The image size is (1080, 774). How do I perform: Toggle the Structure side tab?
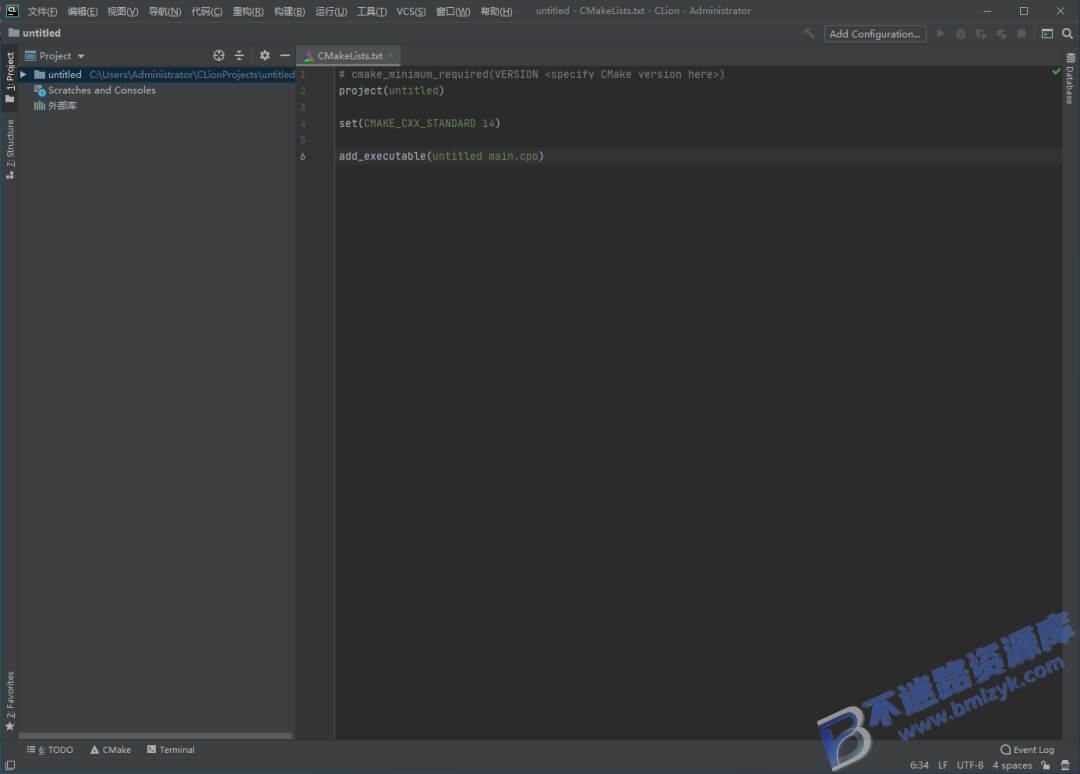10,149
